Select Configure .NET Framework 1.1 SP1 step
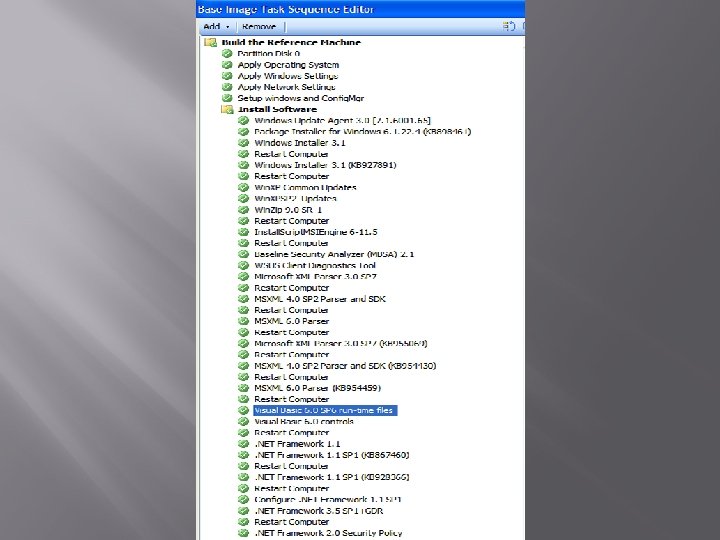Image resolution: width=720 pixels, height=540 pixels. 328,500
